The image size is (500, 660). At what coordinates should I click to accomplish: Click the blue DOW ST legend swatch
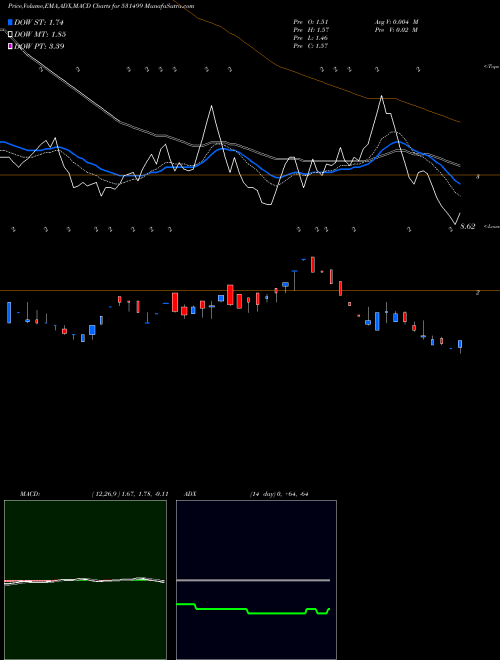tap(11, 22)
